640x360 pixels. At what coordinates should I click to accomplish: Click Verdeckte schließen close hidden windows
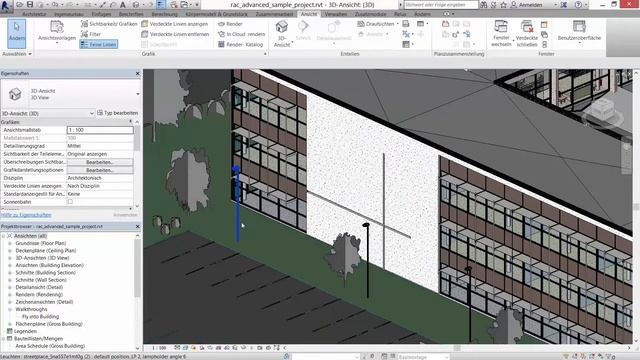[x=527, y=33]
